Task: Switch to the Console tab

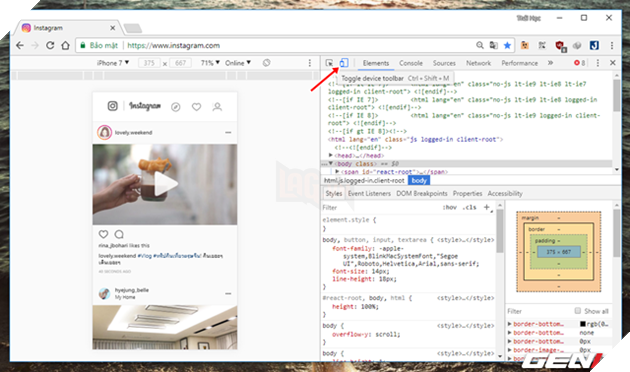Action: tap(411, 63)
